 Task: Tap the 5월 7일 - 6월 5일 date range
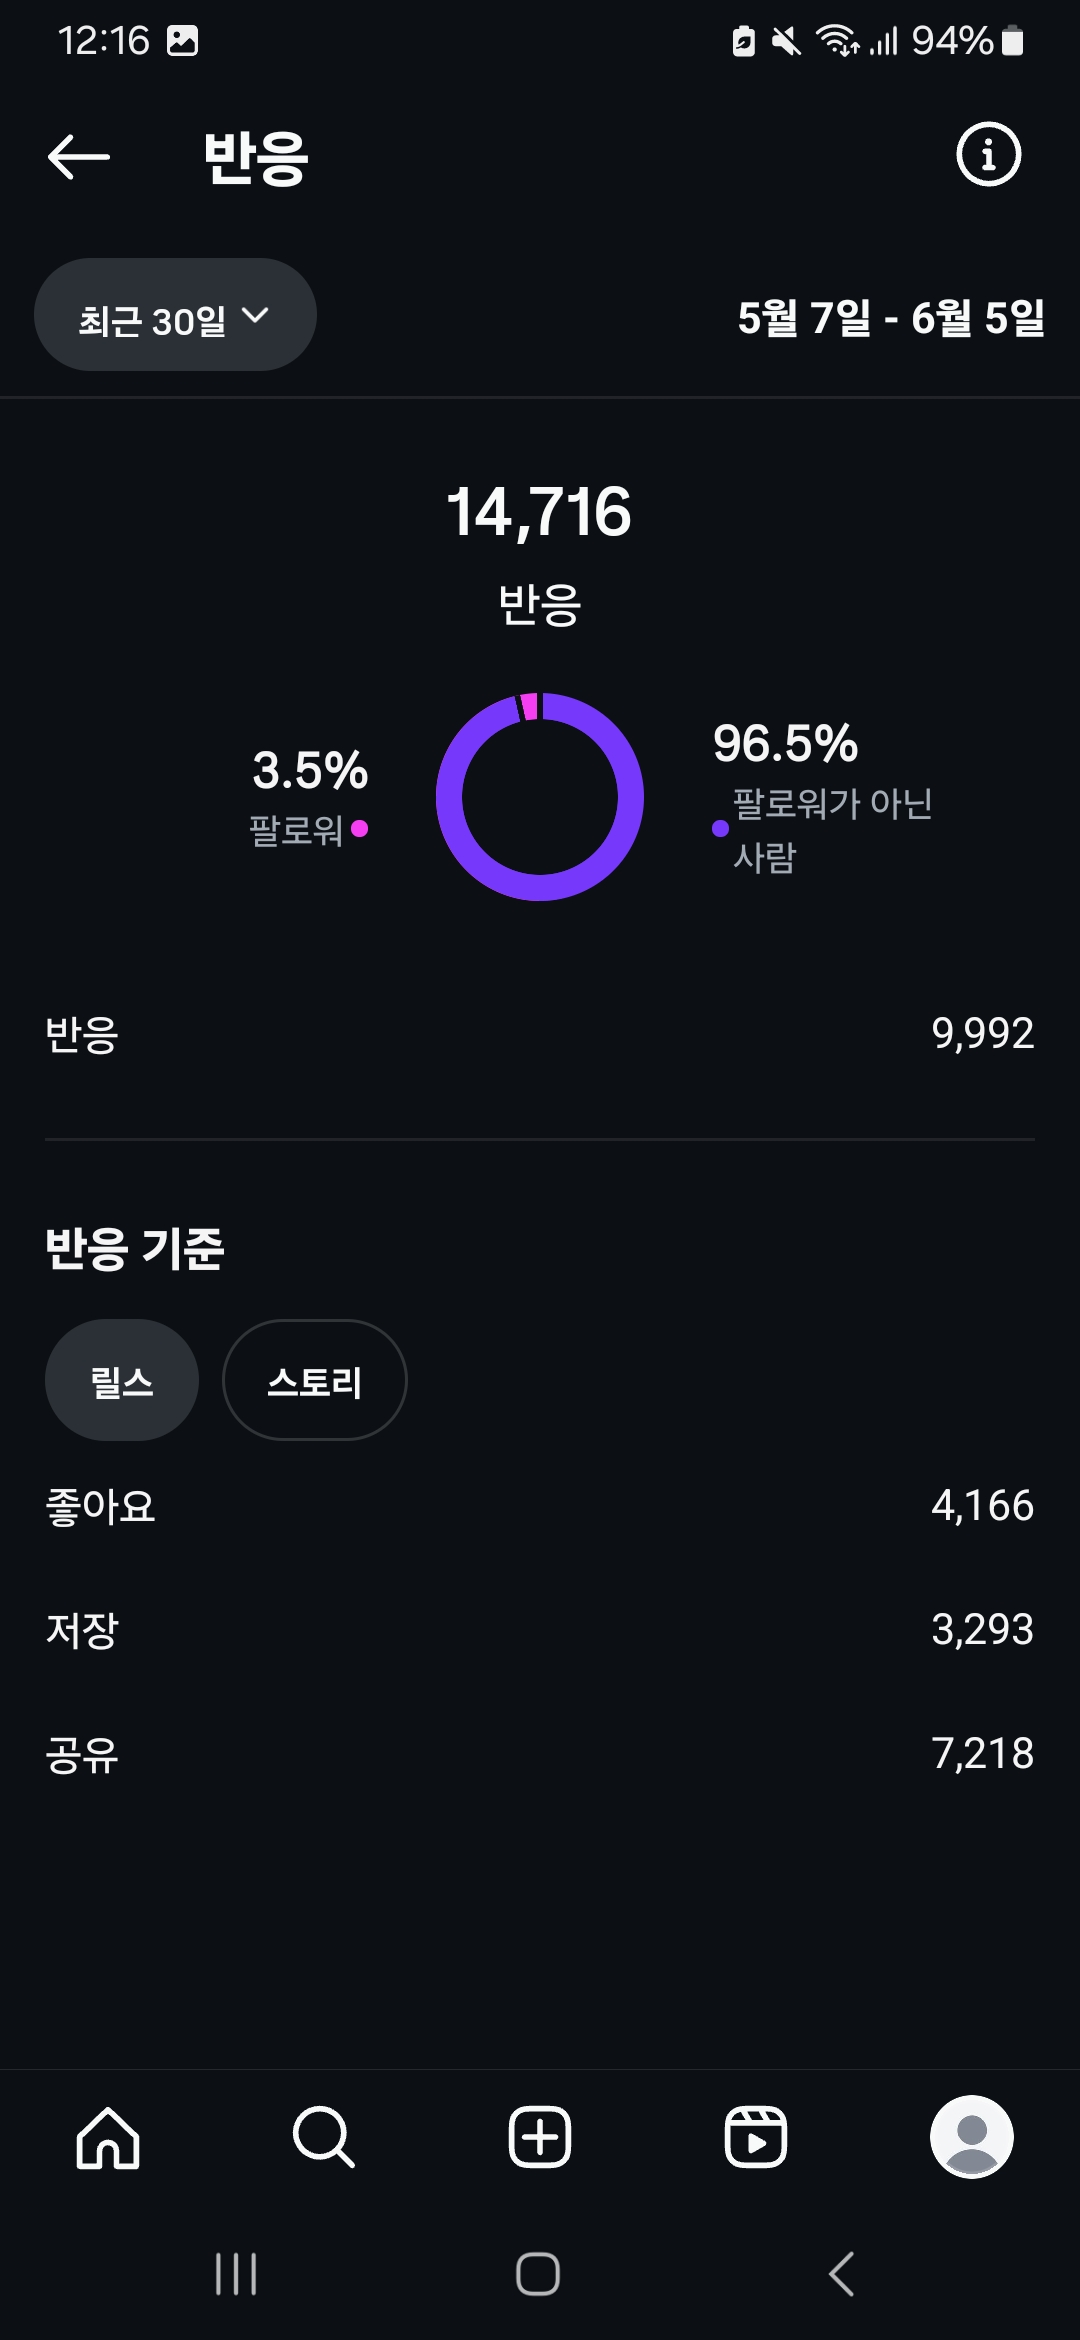point(890,318)
